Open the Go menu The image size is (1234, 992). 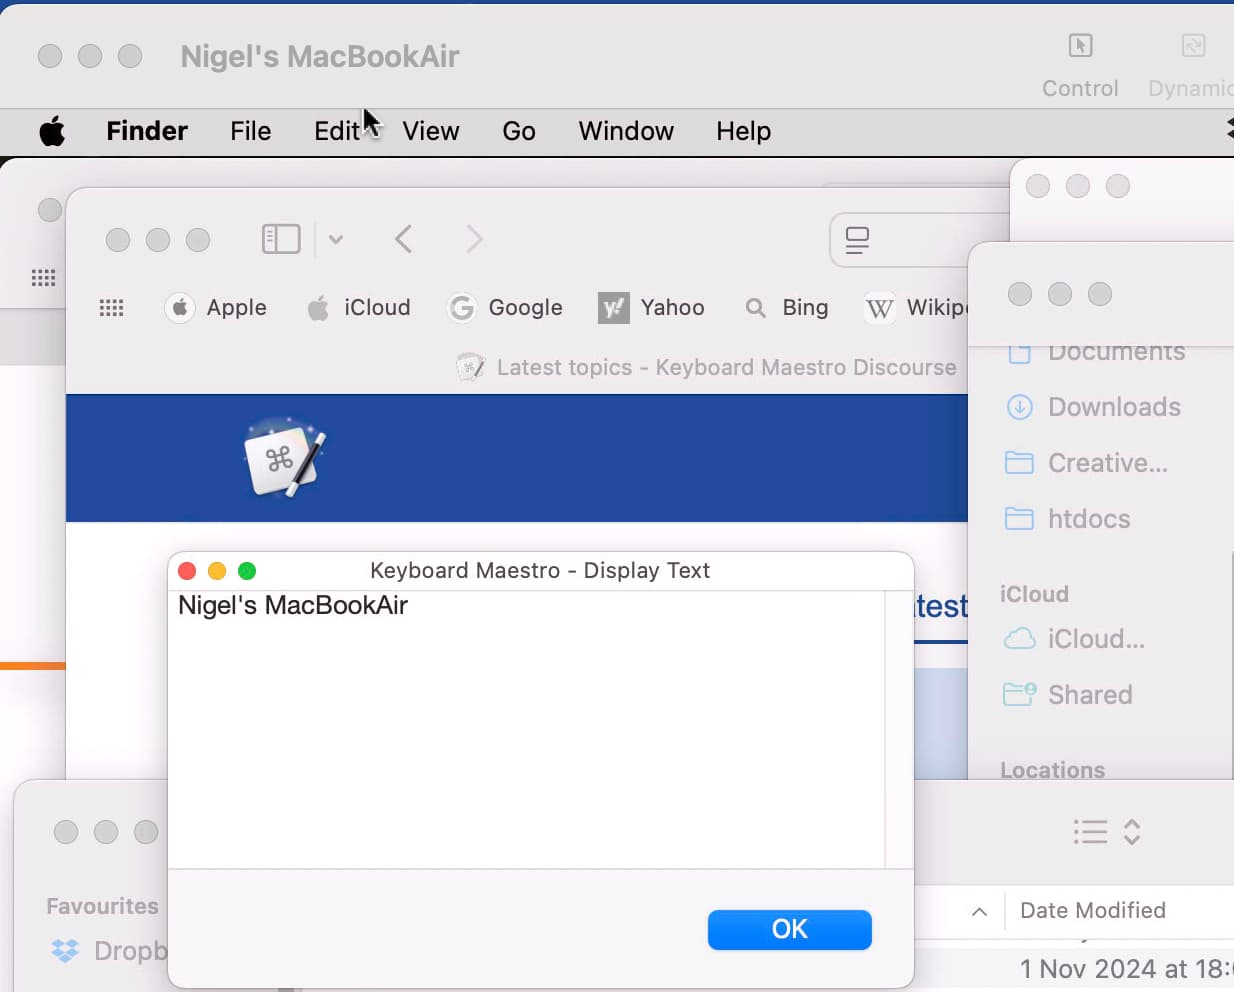click(x=519, y=131)
